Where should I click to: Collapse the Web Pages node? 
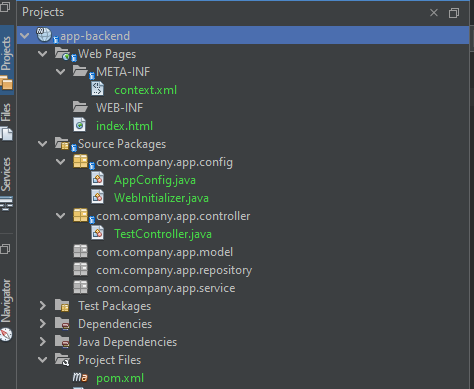tap(42, 53)
